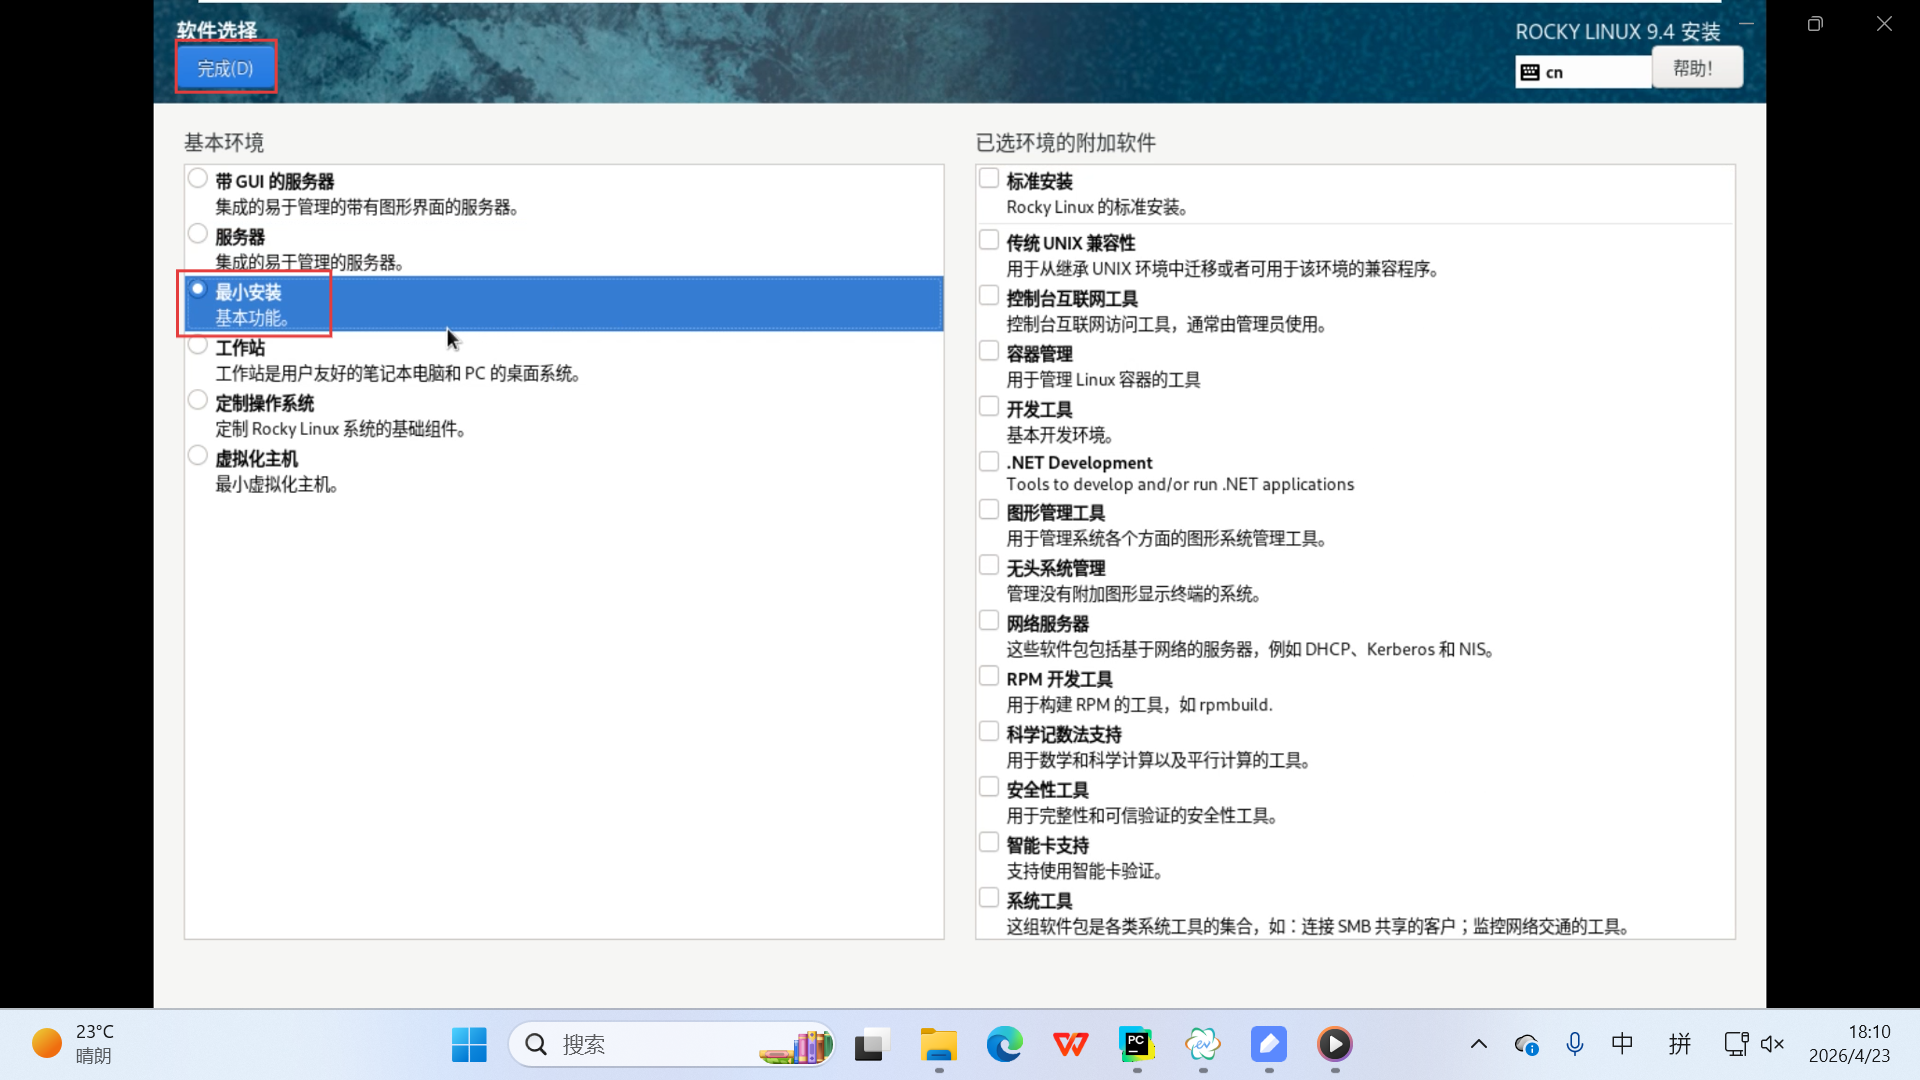1920x1080 pixels.
Task: Enable 安全性工具 add-on software
Action: (x=989, y=788)
